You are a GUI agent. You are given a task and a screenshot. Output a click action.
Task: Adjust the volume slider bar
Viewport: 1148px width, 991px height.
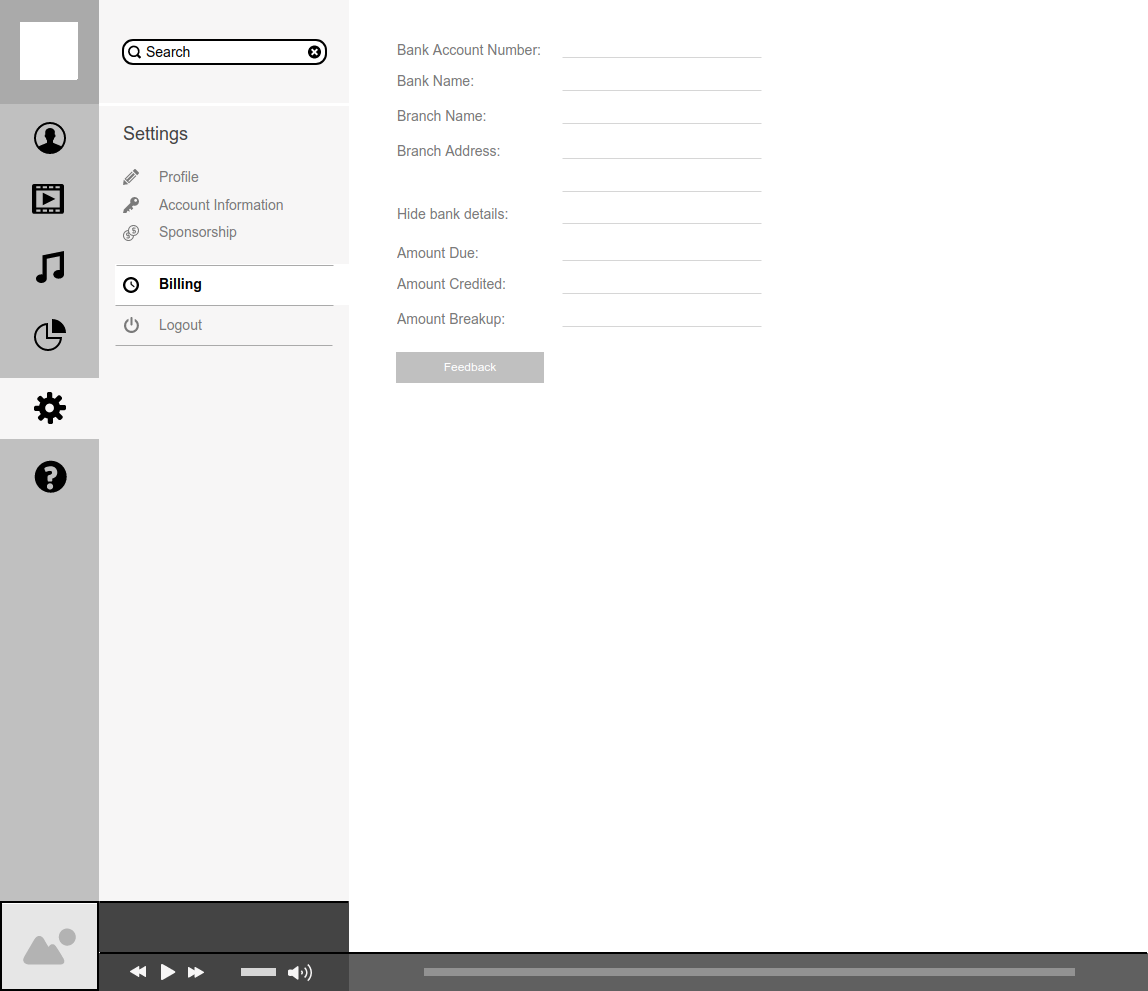click(258, 972)
